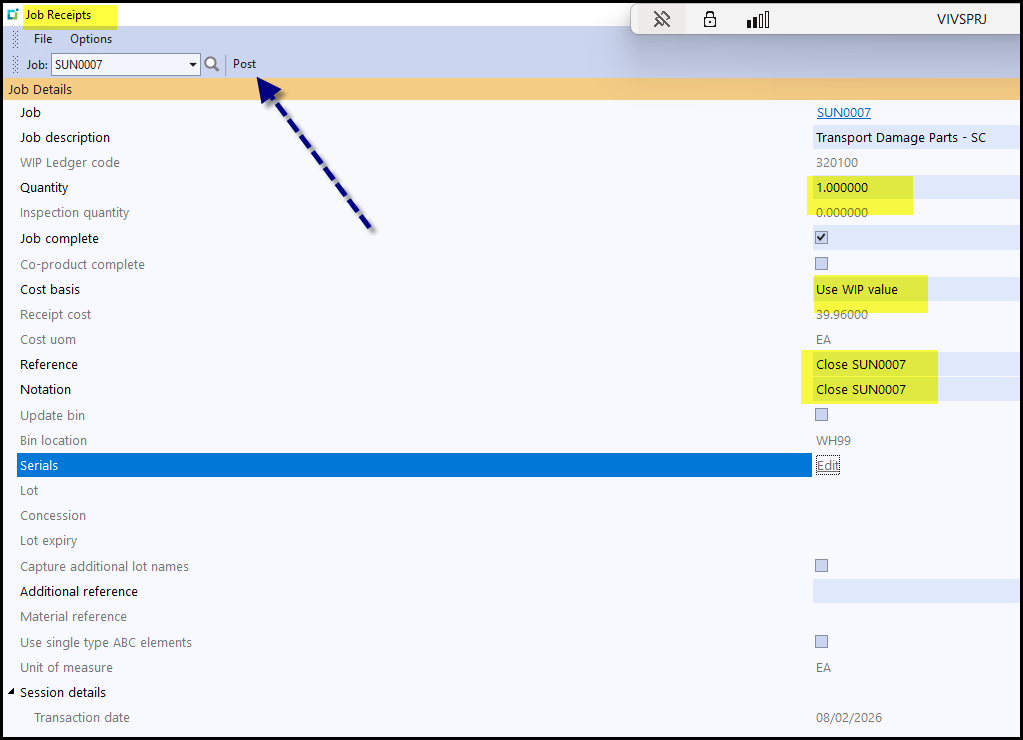Follow the SUN0007 job hyperlink
Viewport: 1023px width, 740px height.
tap(843, 113)
